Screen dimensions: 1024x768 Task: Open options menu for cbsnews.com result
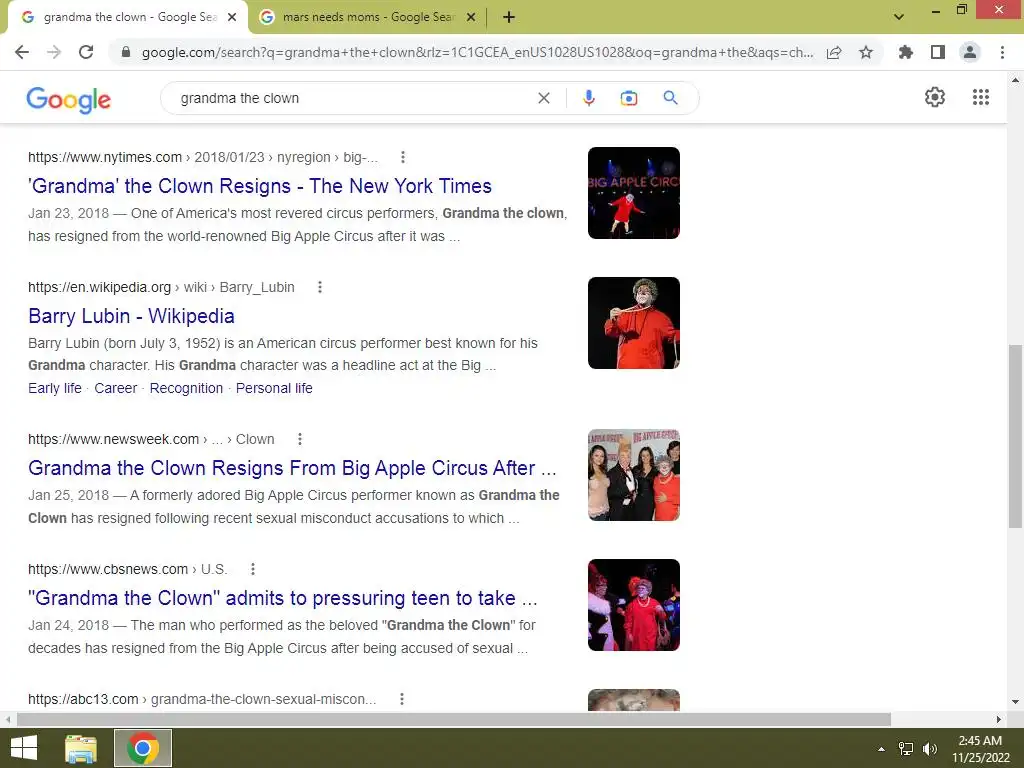(x=253, y=569)
